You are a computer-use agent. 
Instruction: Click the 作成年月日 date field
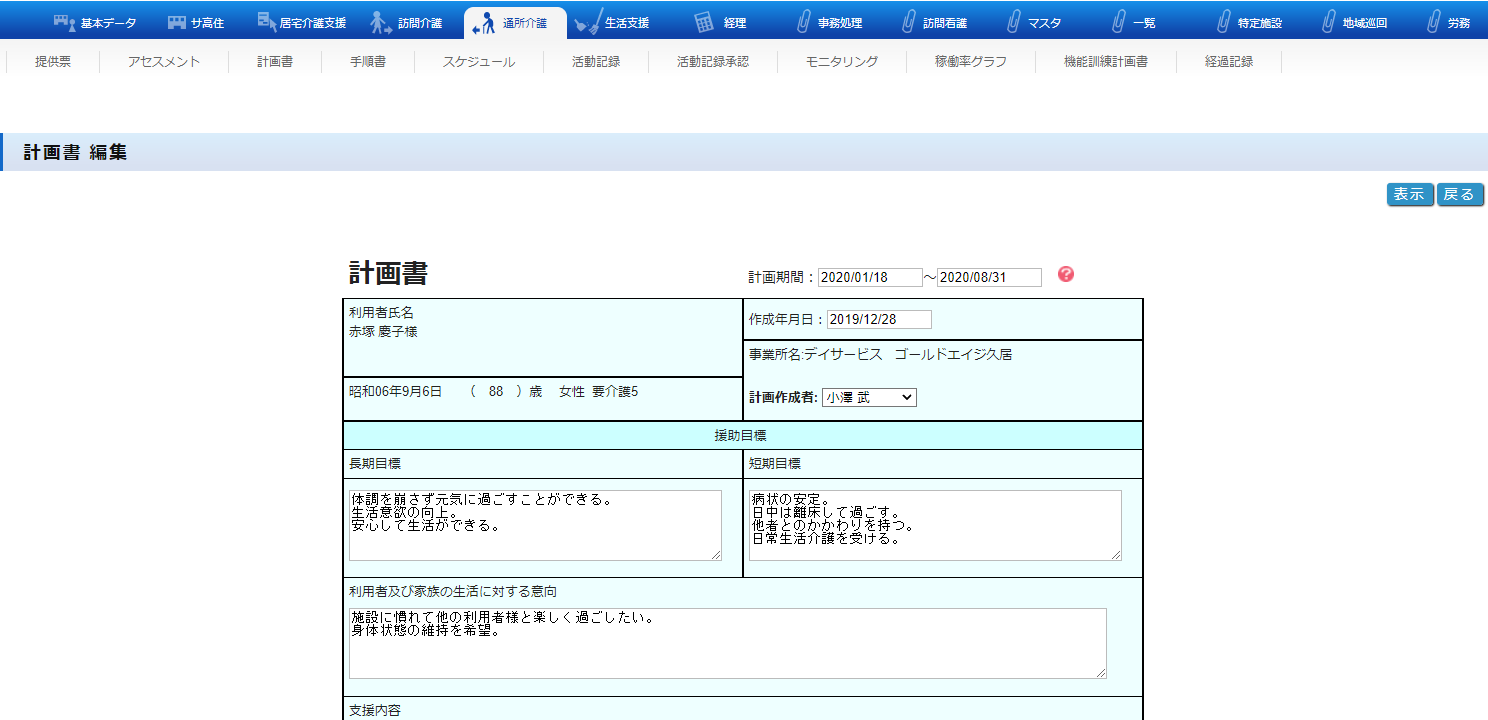pyautogui.click(x=878, y=319)
